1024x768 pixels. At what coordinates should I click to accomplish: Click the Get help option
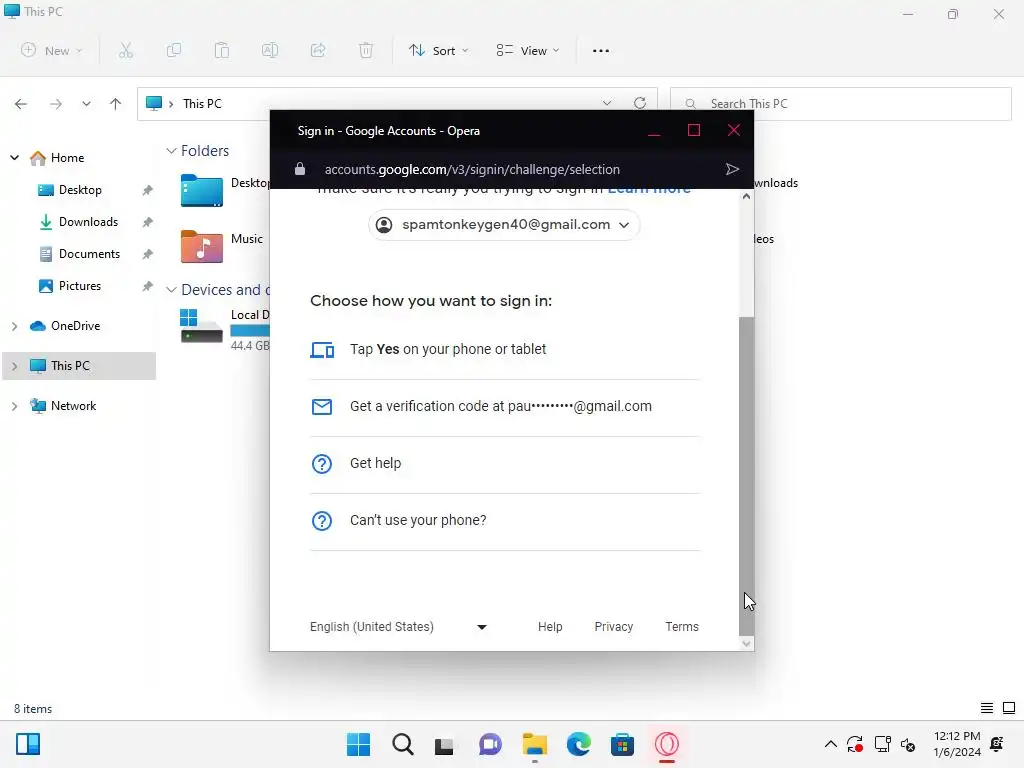pyautogui.click(x=505, y=464)
